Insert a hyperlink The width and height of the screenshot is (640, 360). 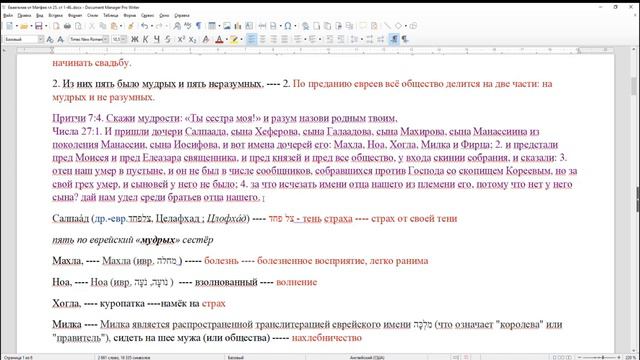[x=305, y=26]
